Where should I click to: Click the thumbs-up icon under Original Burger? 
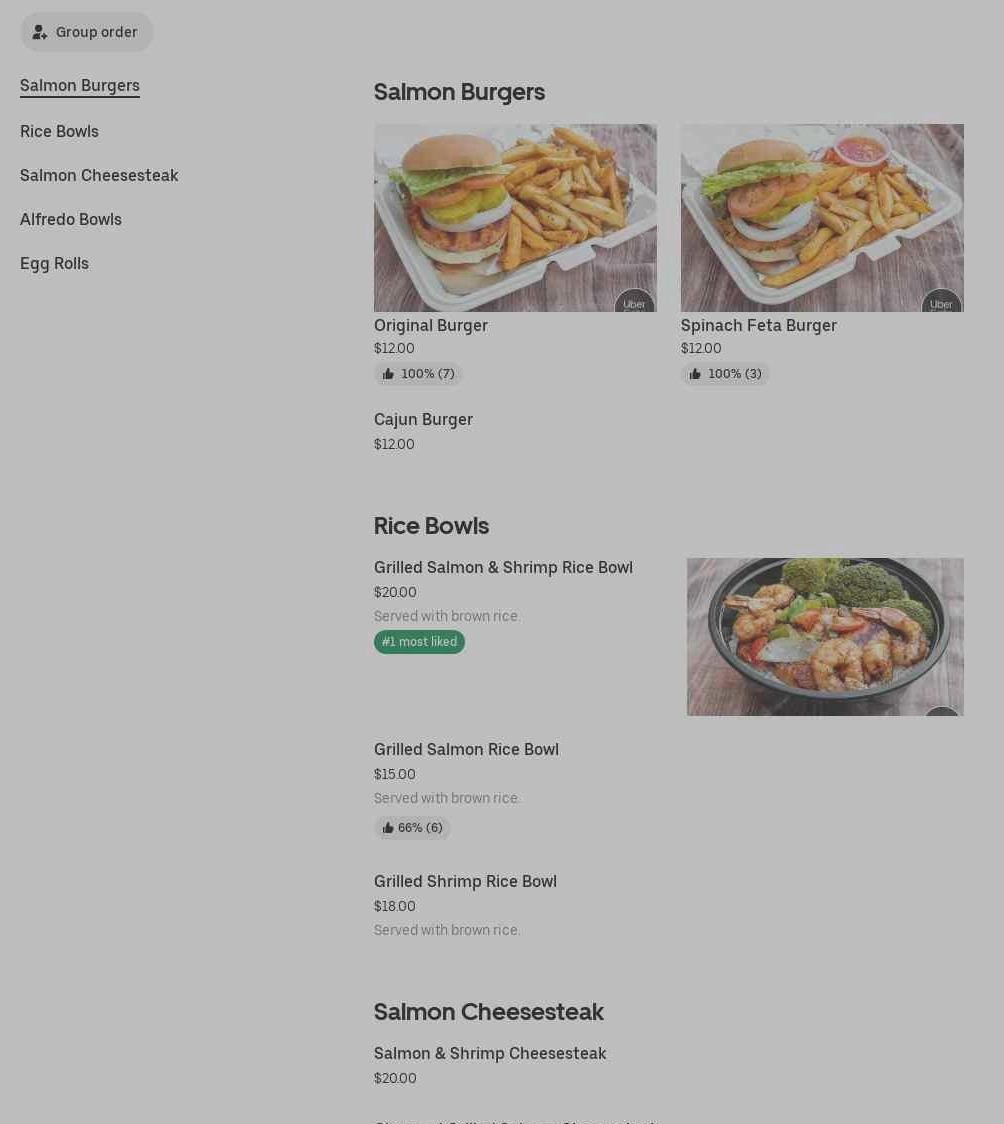pyautogui.click(x=388, y=374)
